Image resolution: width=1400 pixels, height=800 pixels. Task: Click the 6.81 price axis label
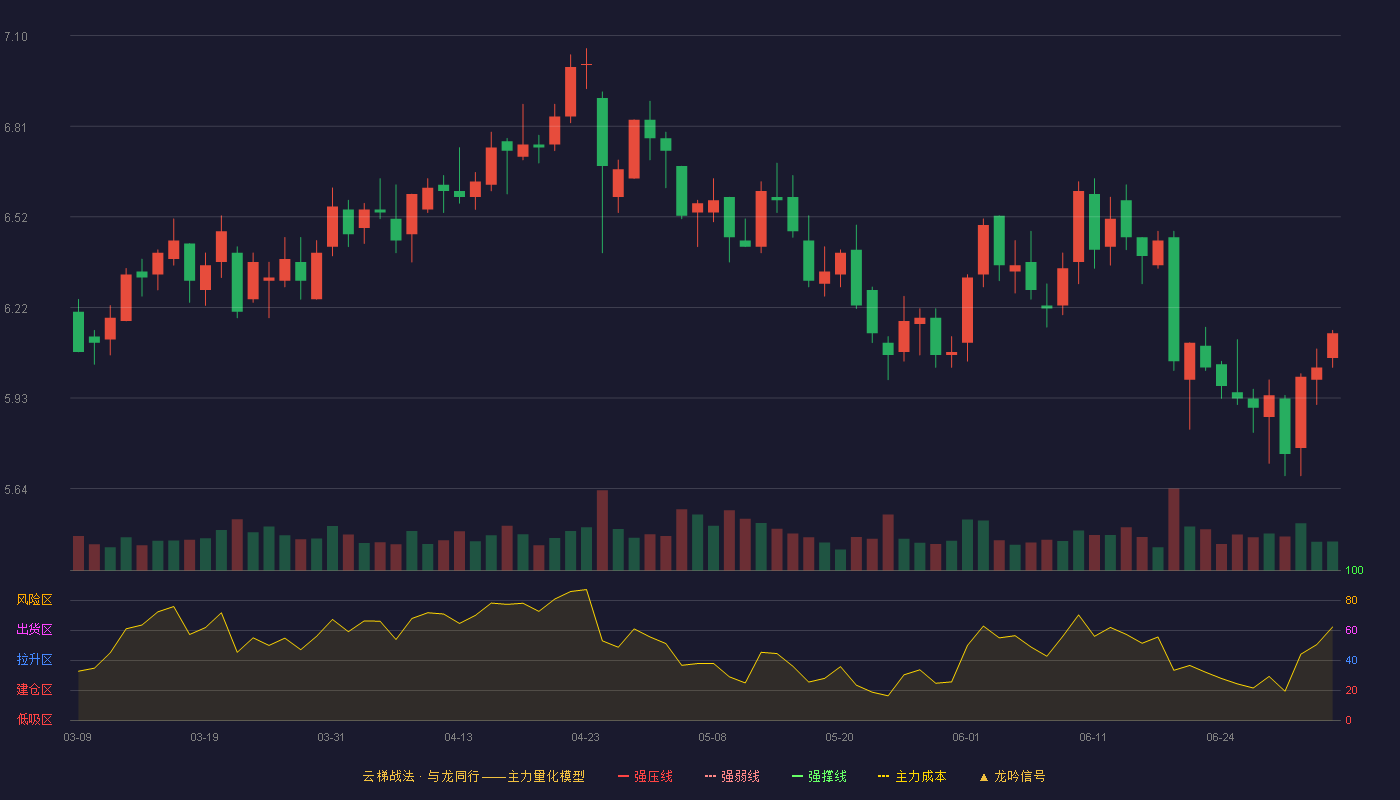[x=16, y=128]
